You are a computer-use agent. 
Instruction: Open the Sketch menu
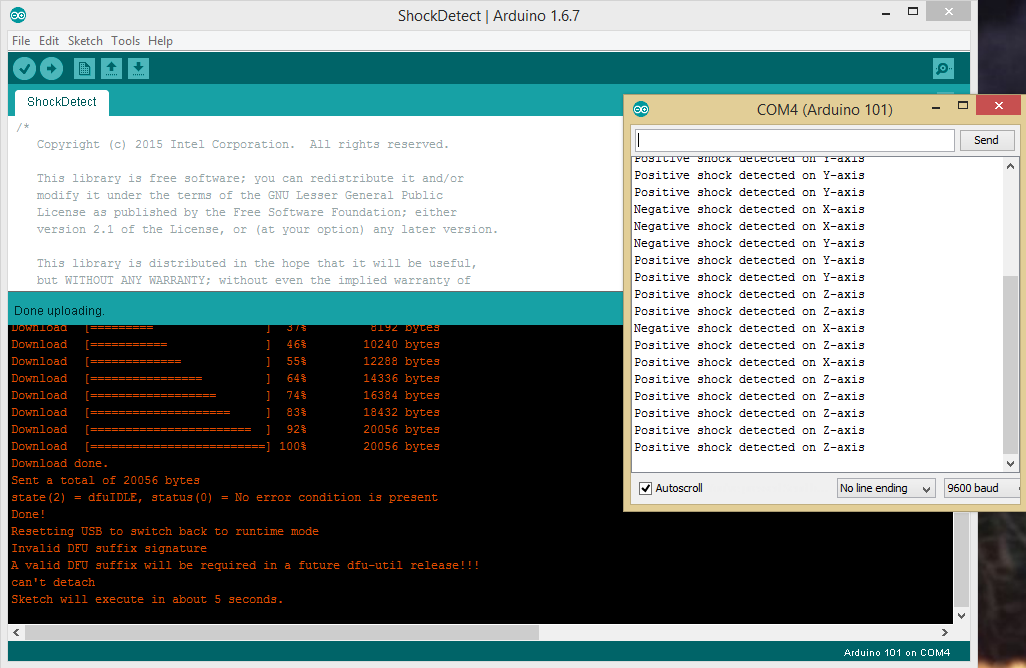click(x=85, y=41)
